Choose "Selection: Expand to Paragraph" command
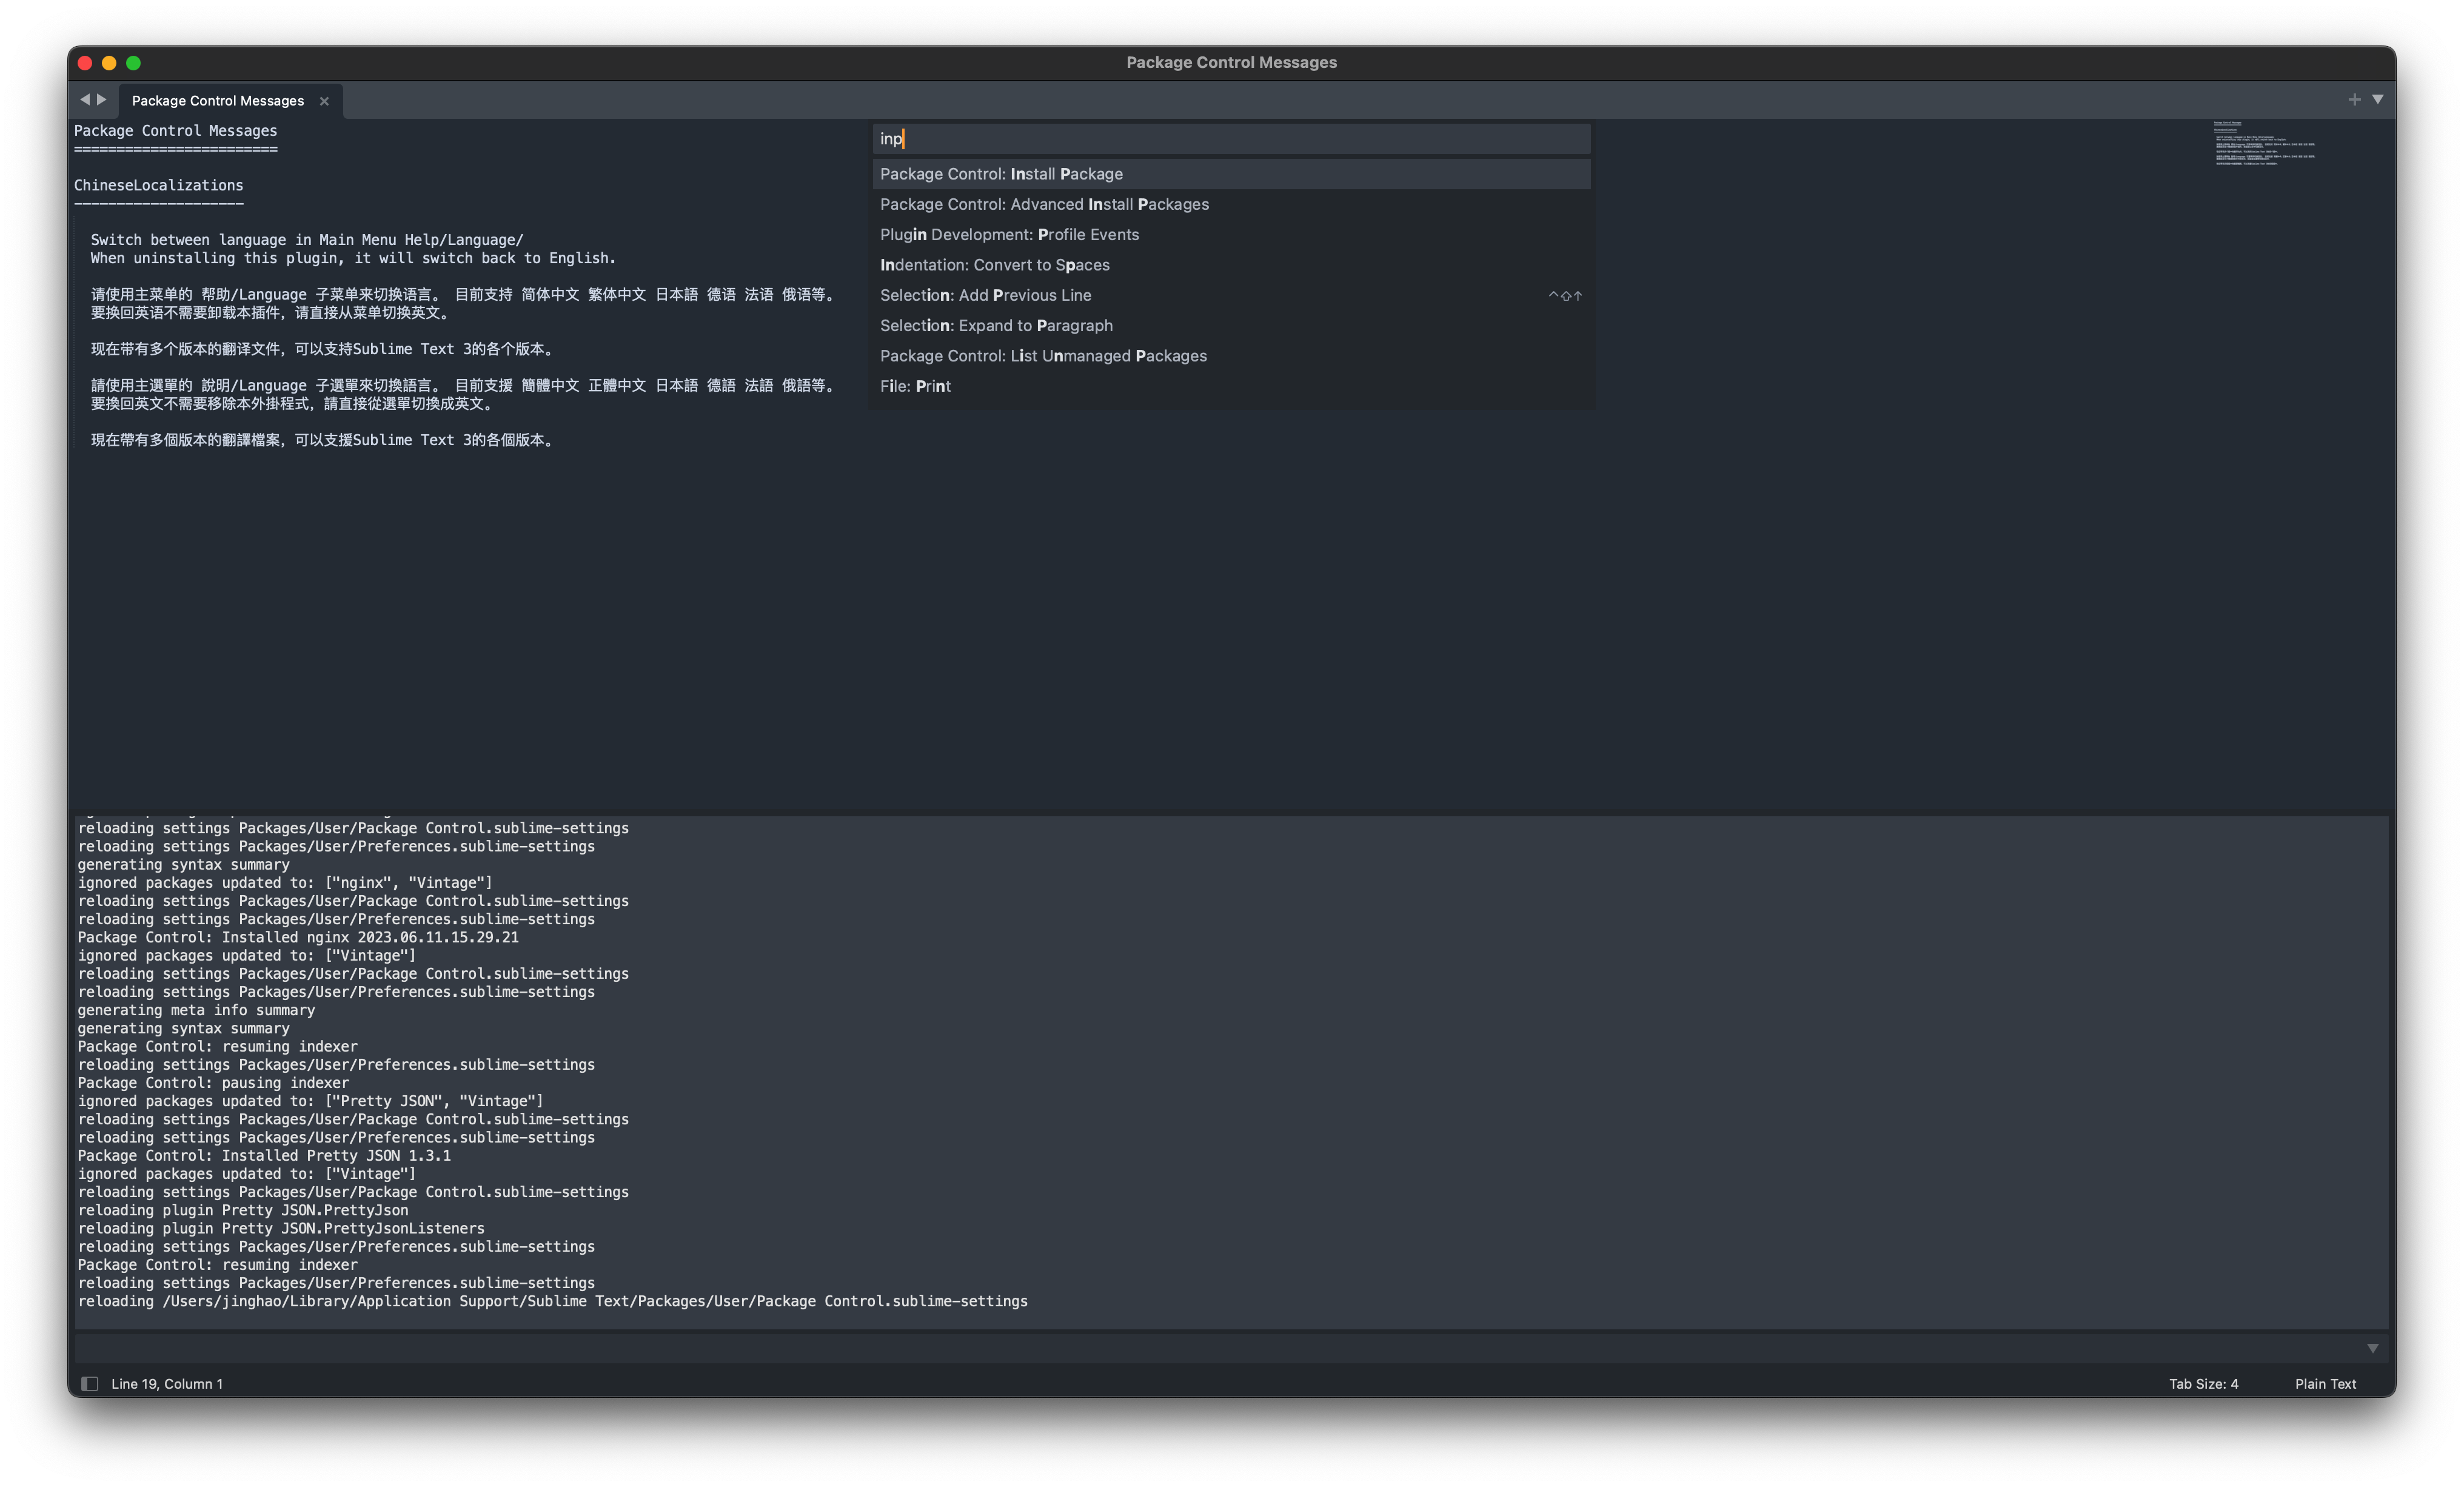 coord(996,325)
